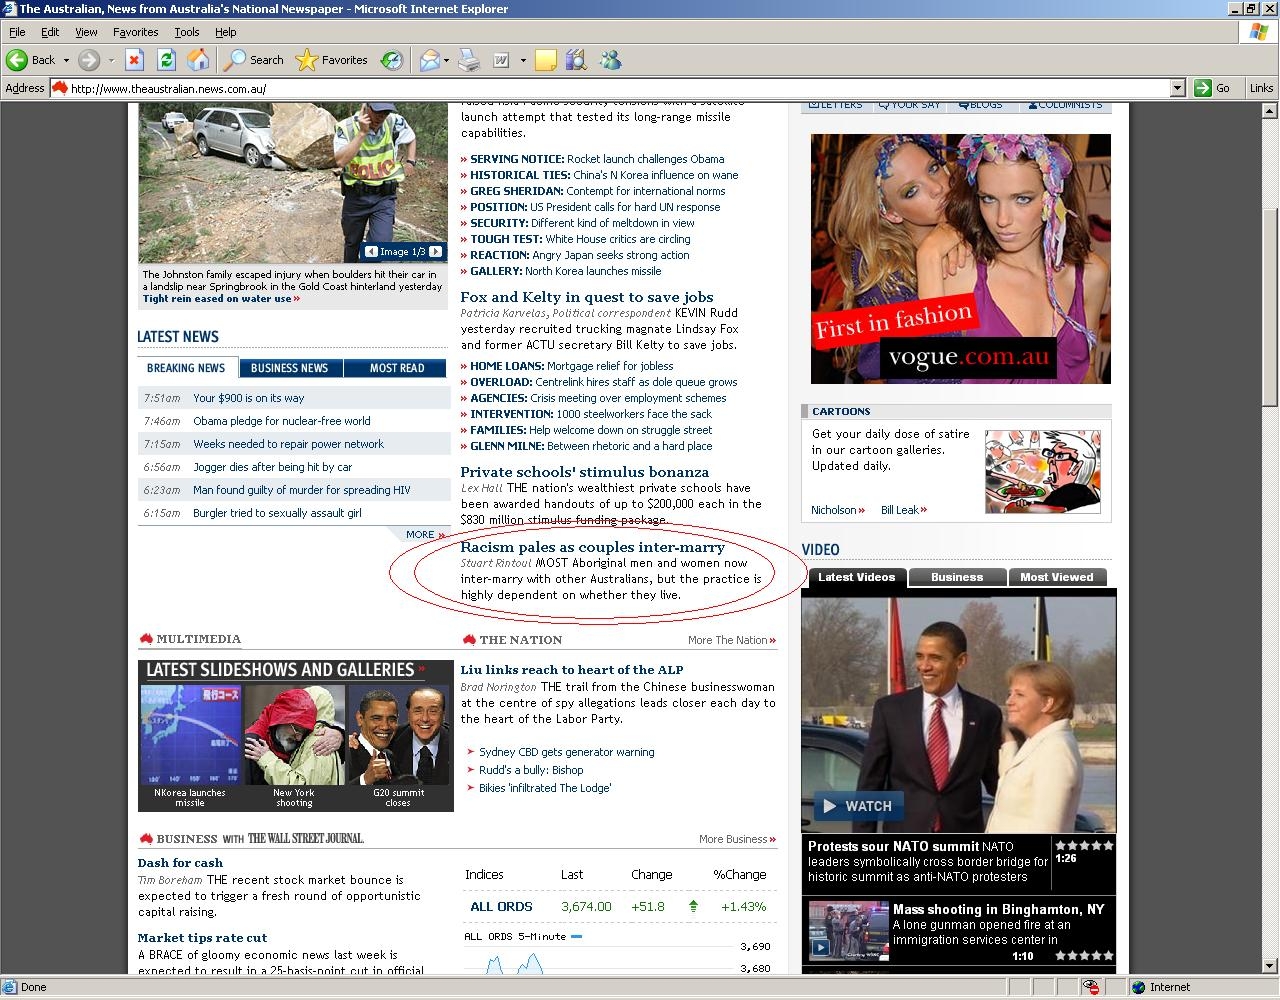Viewport: 1280px width, 1000px height.
Task: Open the View menu
Action: 86,32
